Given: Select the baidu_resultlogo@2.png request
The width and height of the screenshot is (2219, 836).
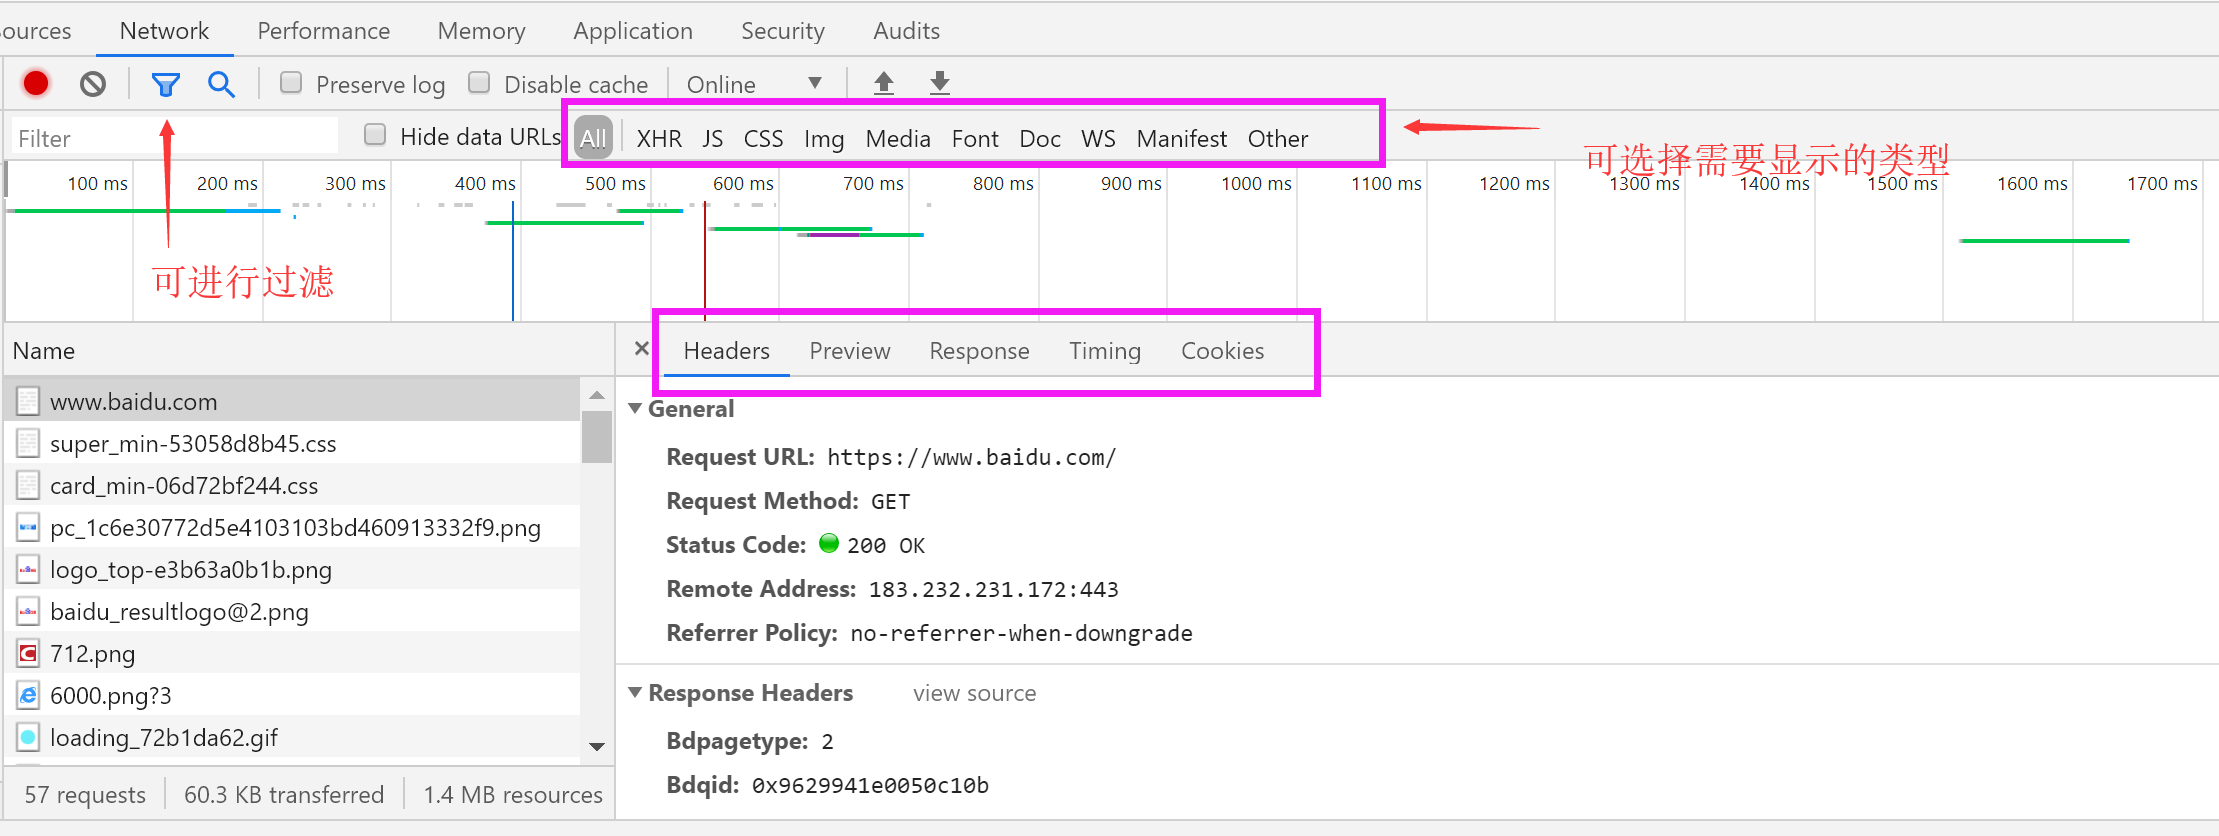Looking at the screenshot, I should [292, 612].
